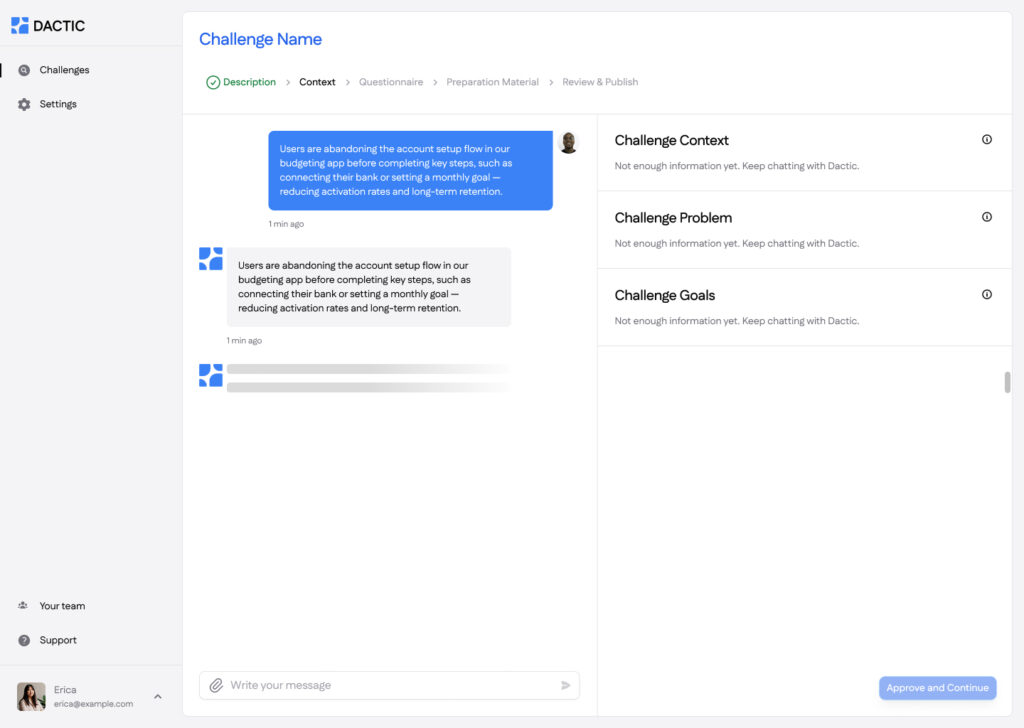Click the Challenge Name title
This screenshot has height=728, width=1024.
[x=260, y=39]
